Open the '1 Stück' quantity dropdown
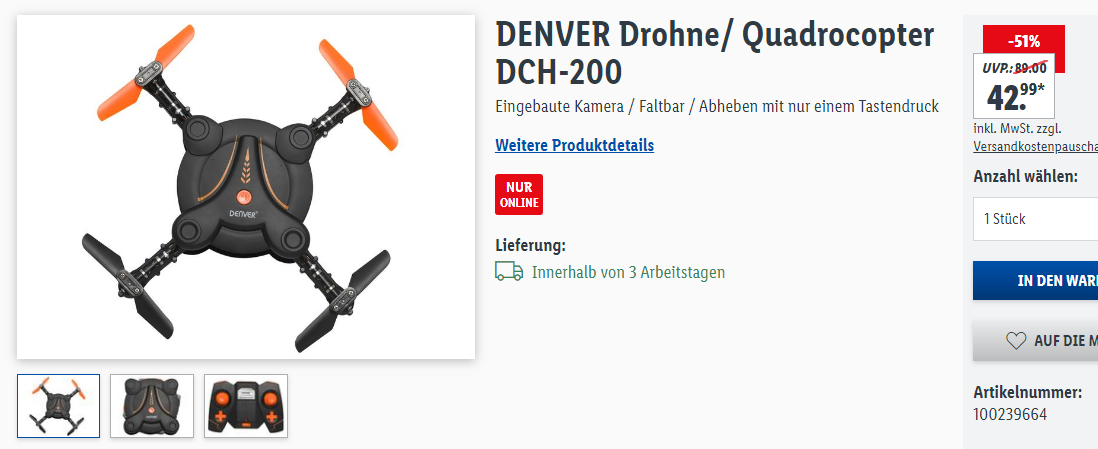The height and width of the screenshot is (449, 1098). coord(1036,219)
